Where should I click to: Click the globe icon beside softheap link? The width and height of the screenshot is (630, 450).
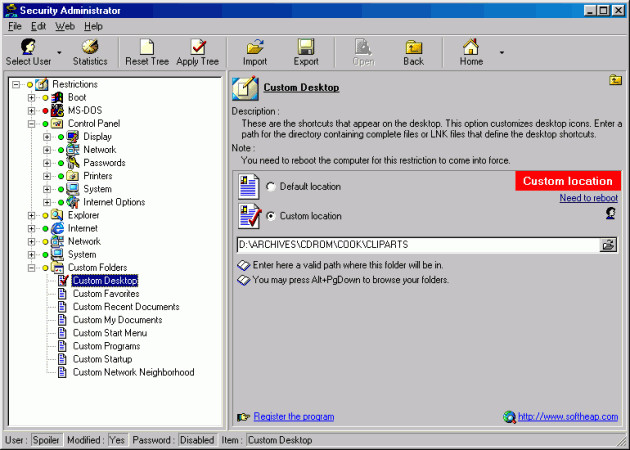[509, 417]
